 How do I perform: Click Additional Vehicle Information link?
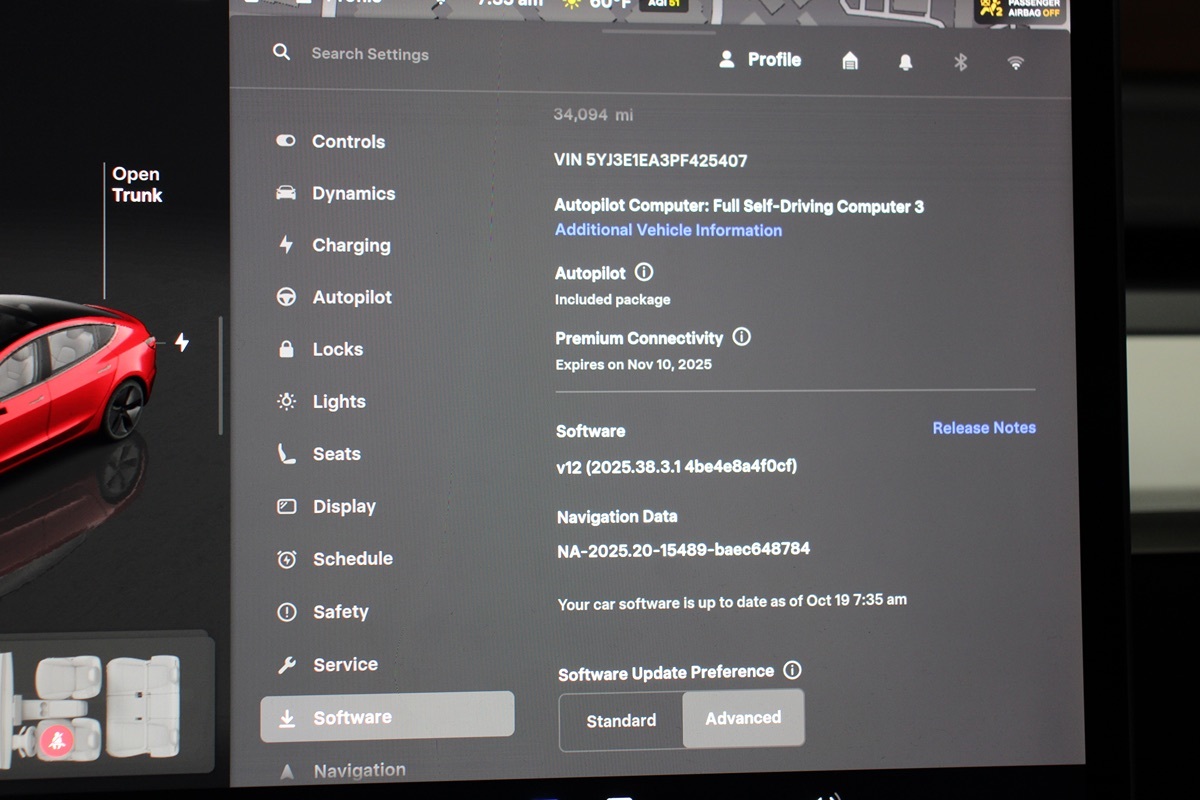tap(668, 230)
